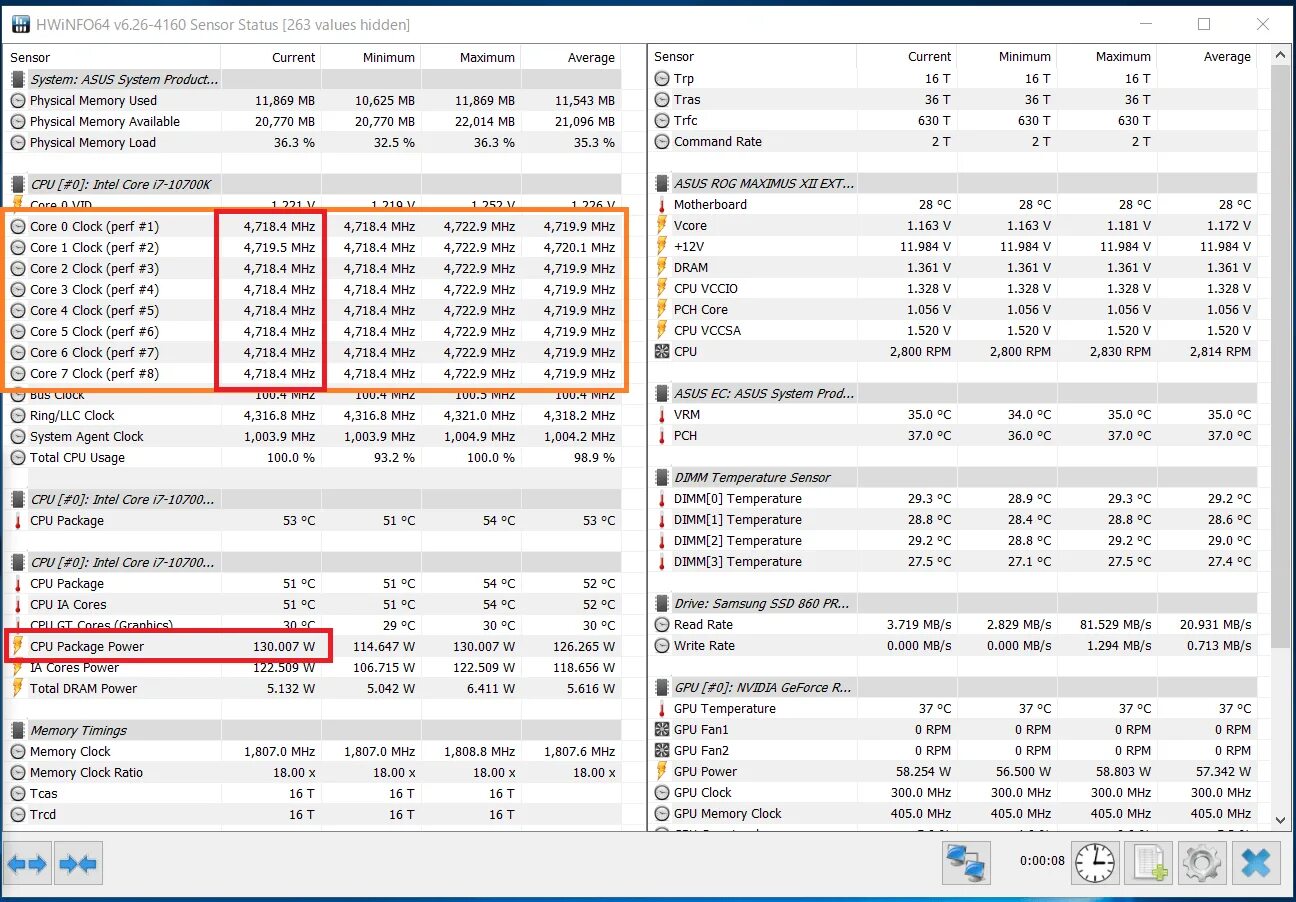Open the remote network monitoring icon
Viewport: 1296px width, 902px height.
966,862
